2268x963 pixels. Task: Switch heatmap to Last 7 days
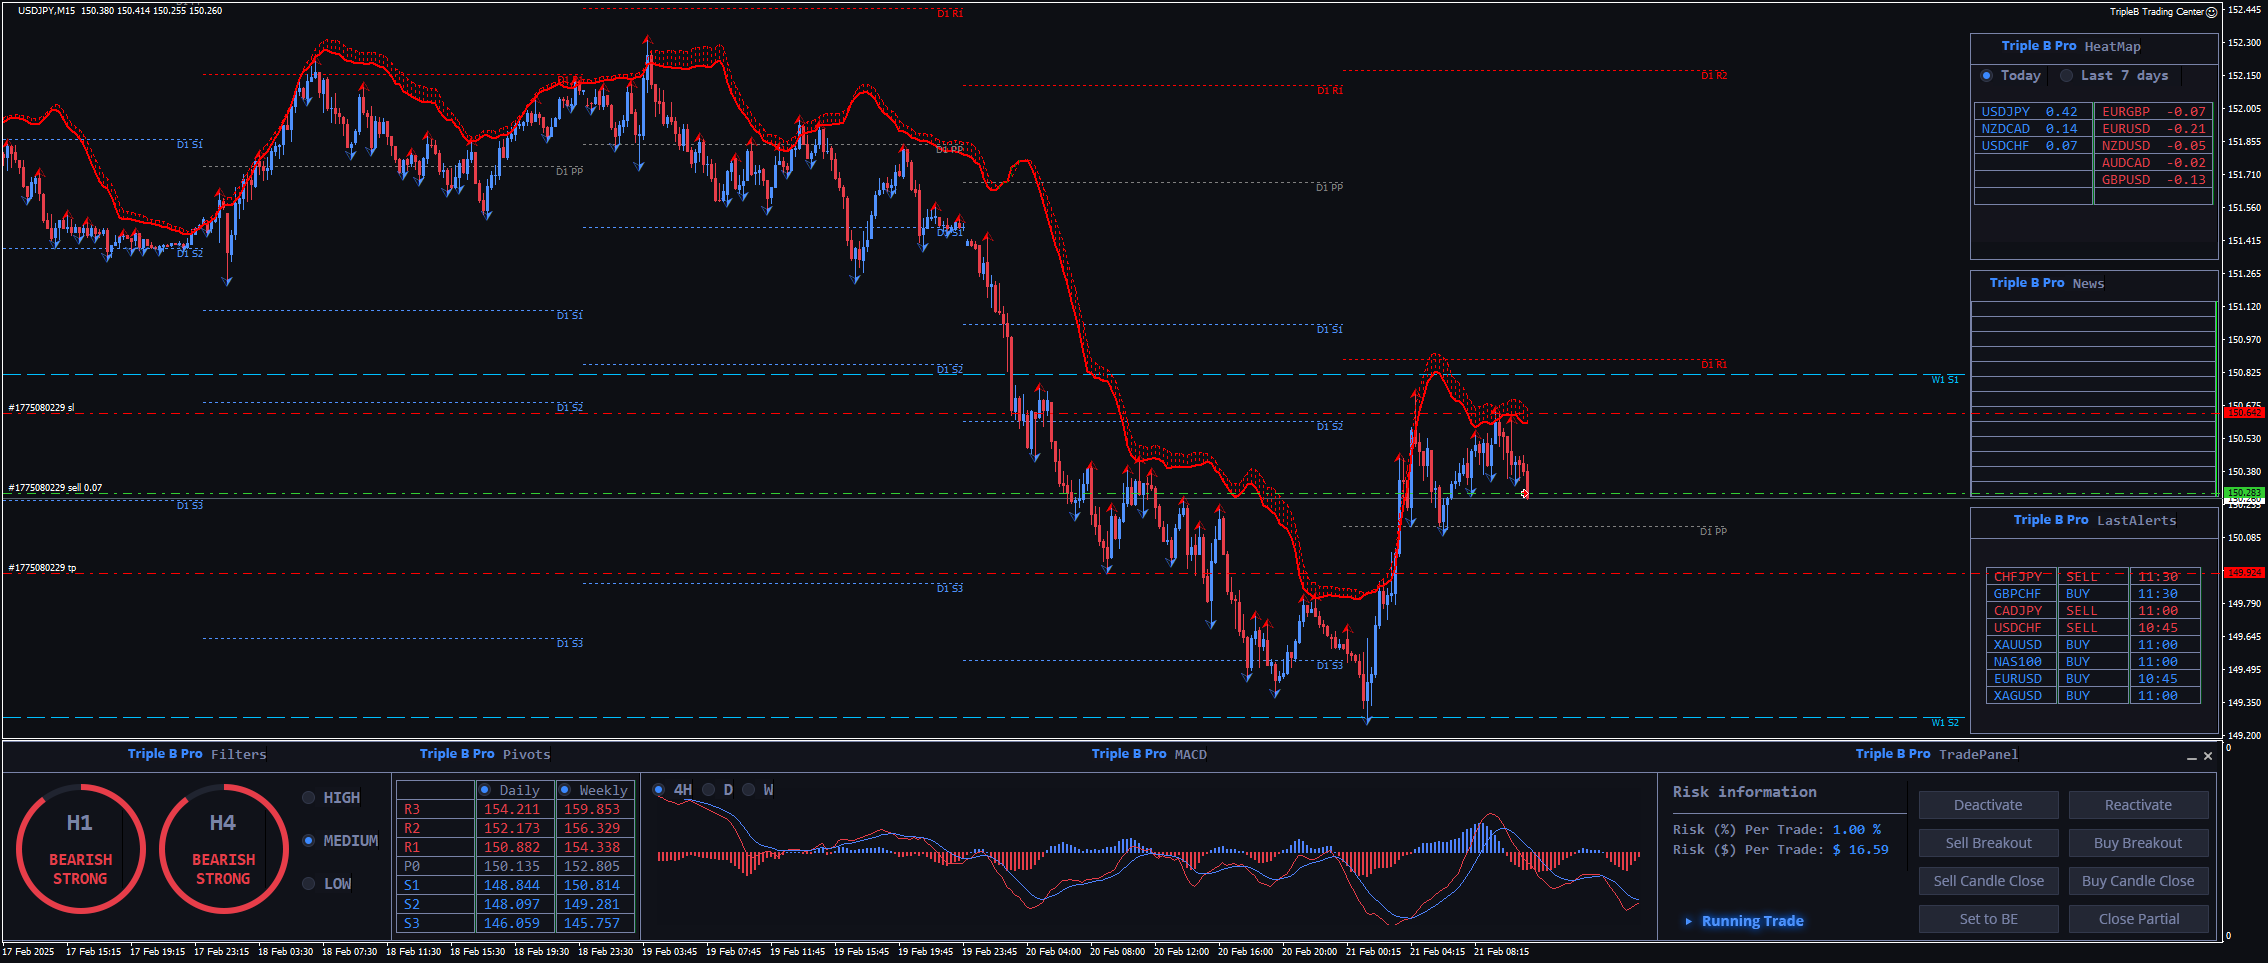(2066, 76)
